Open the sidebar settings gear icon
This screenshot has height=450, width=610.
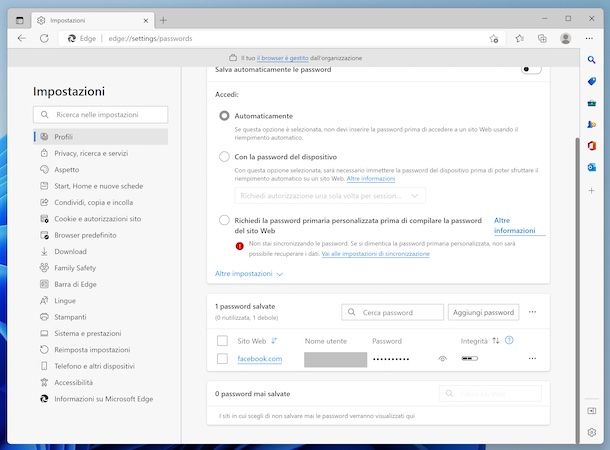pos(591,432)
